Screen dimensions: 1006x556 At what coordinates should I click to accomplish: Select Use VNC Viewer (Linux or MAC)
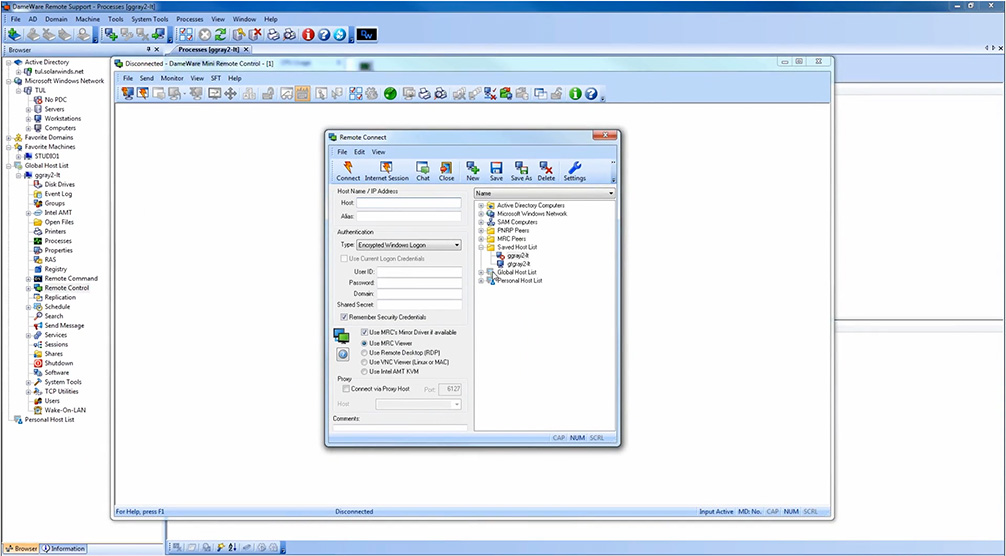click(364, 362)
